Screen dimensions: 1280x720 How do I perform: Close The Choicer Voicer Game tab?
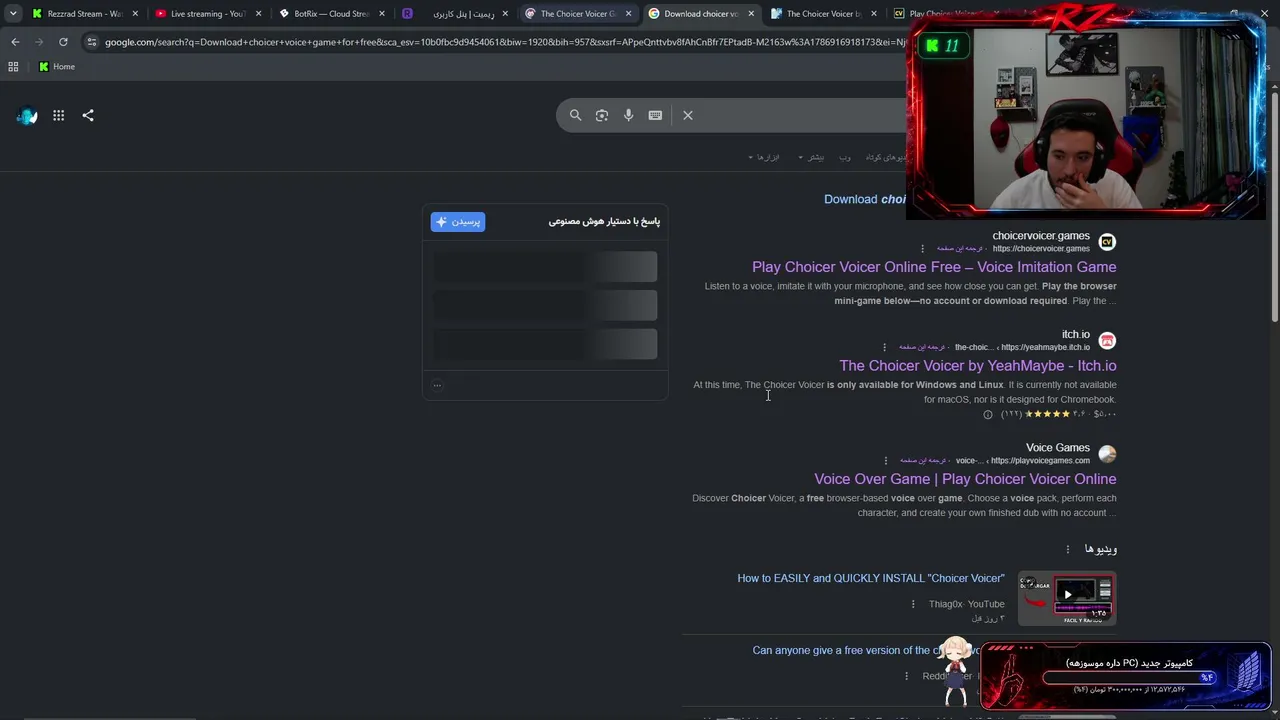tap(628, 14)
